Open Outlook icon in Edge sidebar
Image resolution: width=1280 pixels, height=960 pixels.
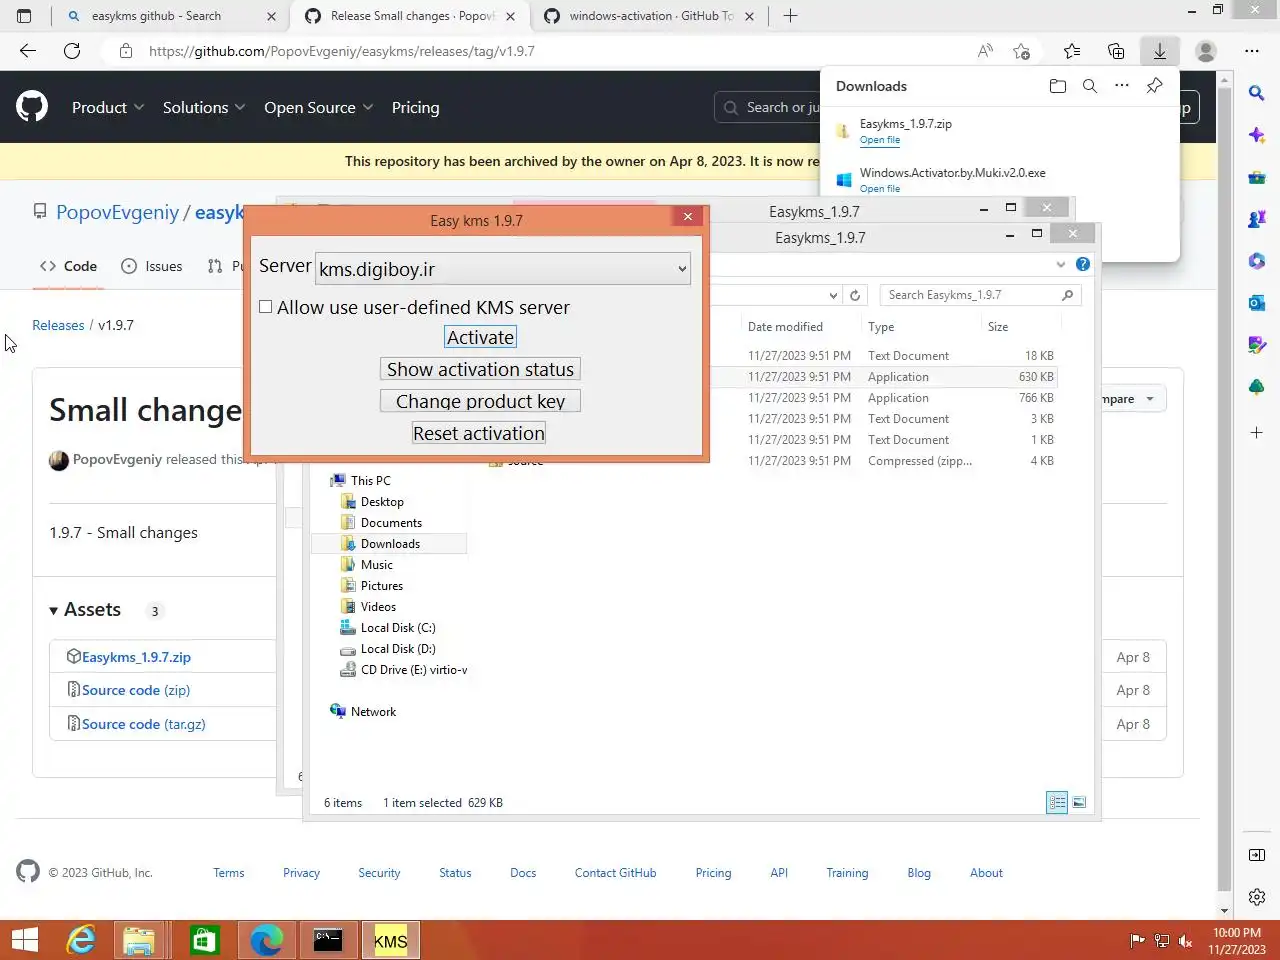pos(1257,303)
